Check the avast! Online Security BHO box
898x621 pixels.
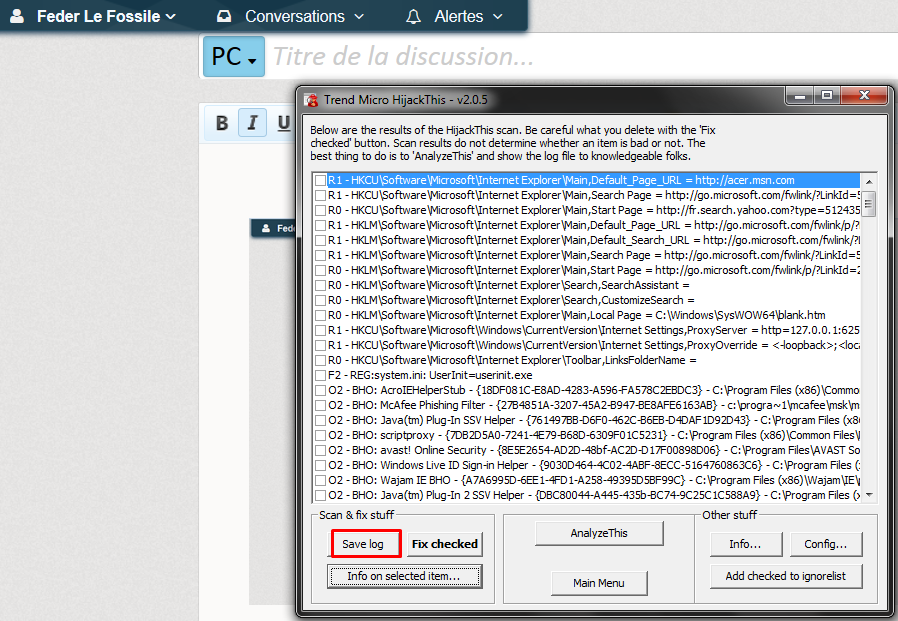coord(321,450)
